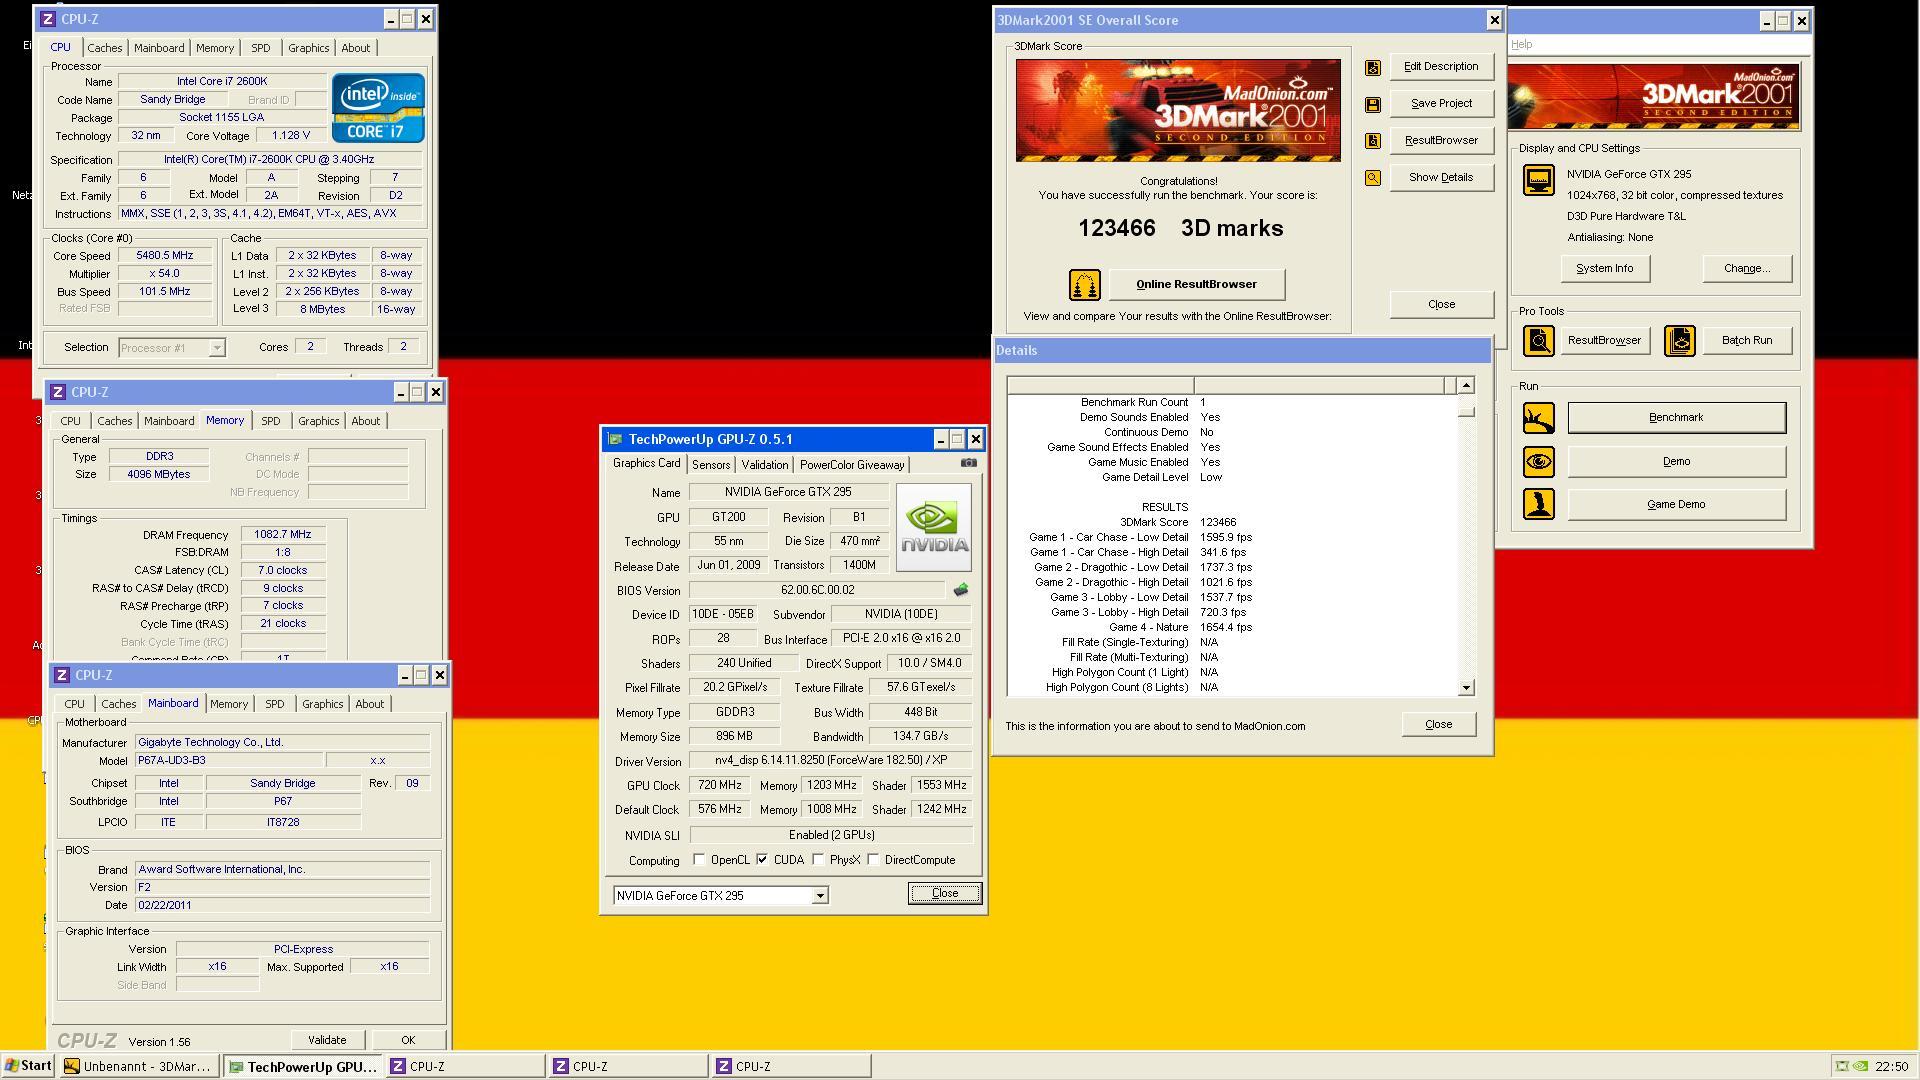Click the Details list scroll up arrow

[1466, 386]
